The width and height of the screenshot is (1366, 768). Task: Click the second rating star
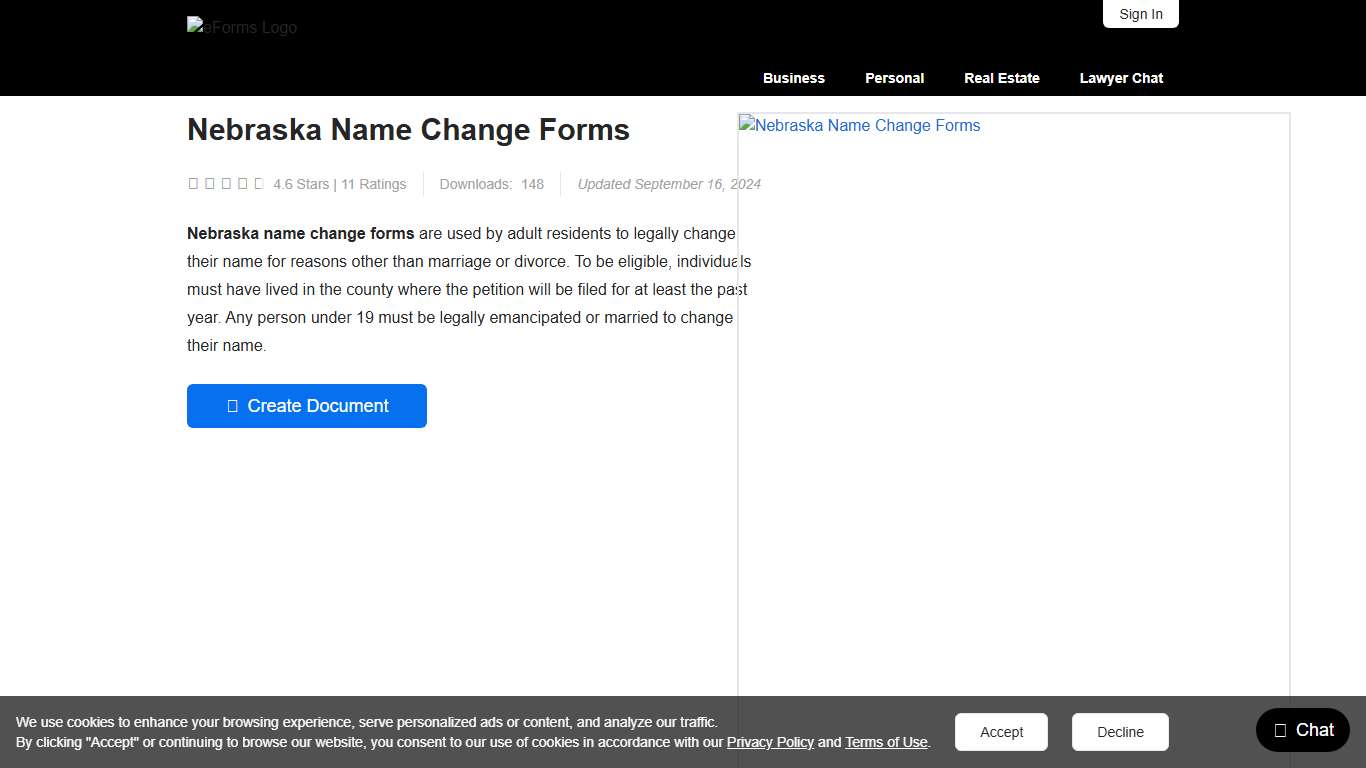210,183
